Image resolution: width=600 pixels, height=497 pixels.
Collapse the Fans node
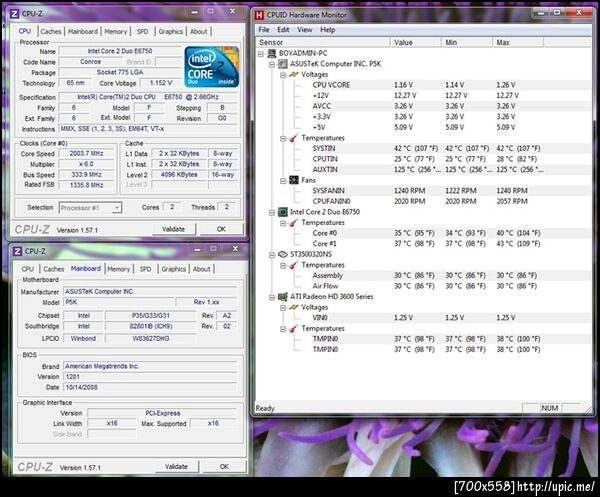(x=283, y=181)
